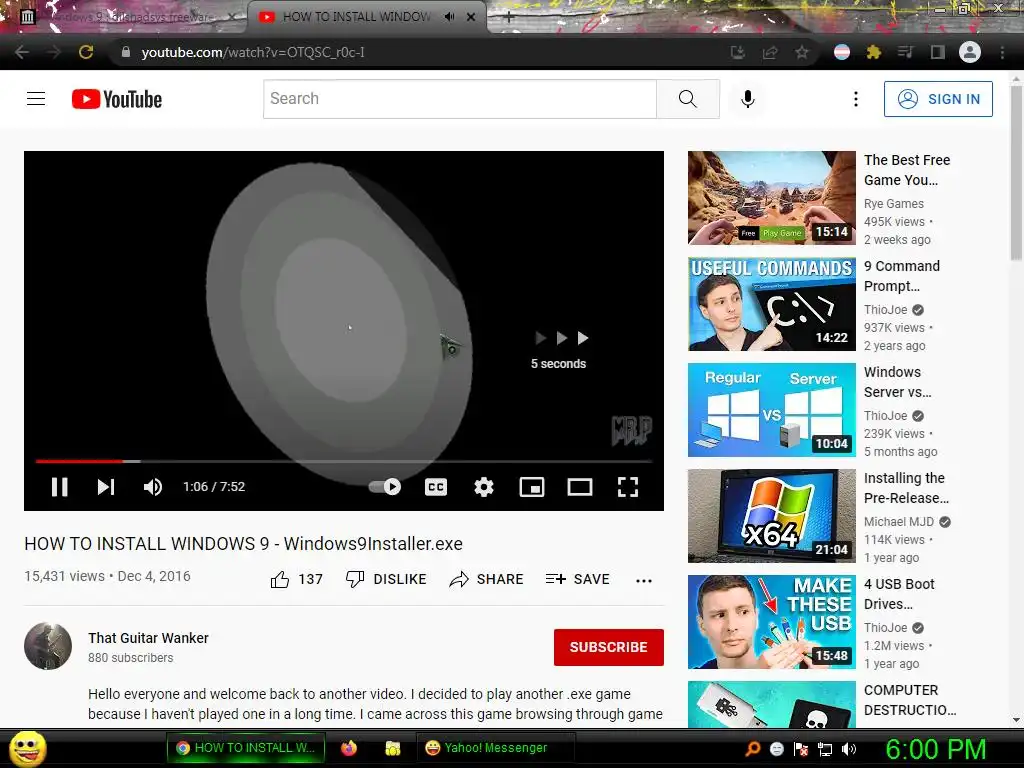
Task: Open COMPUTER DESTRUCTION video title
Action: (910, 700)
